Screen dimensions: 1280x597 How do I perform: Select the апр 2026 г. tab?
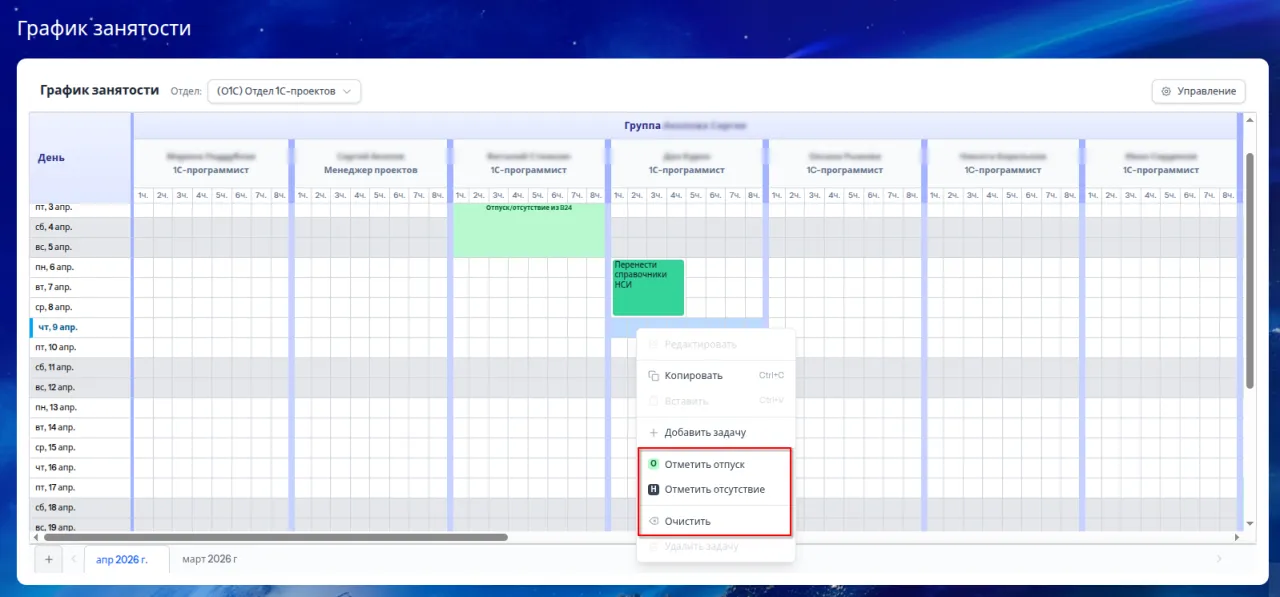pos(121,559)
